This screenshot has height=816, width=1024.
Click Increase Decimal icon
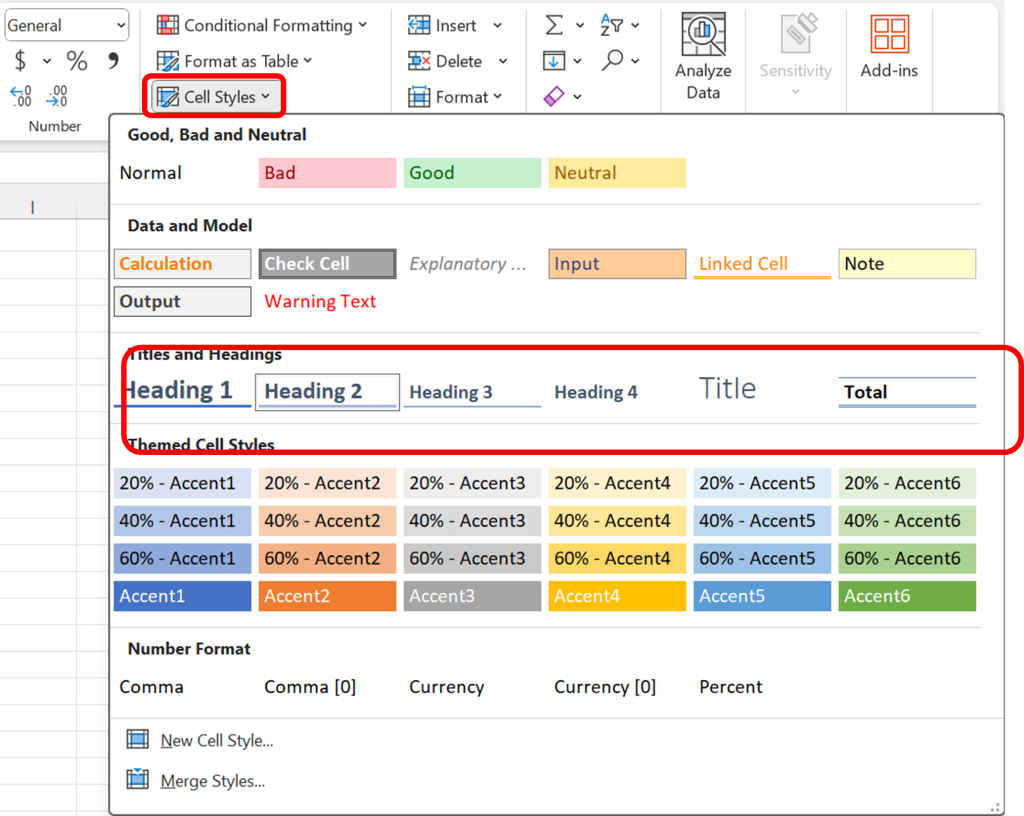(x=21, y=97)
